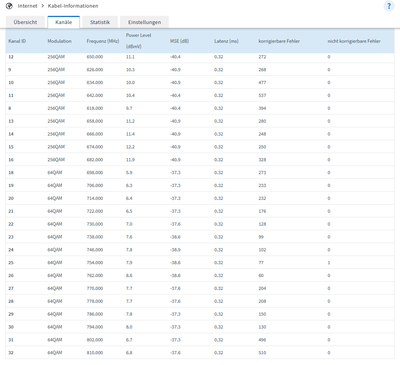Select frequency cell 666.000
The width and height of the screenshot is (400, 365).
pyautogui.click(x=95, y=134)
